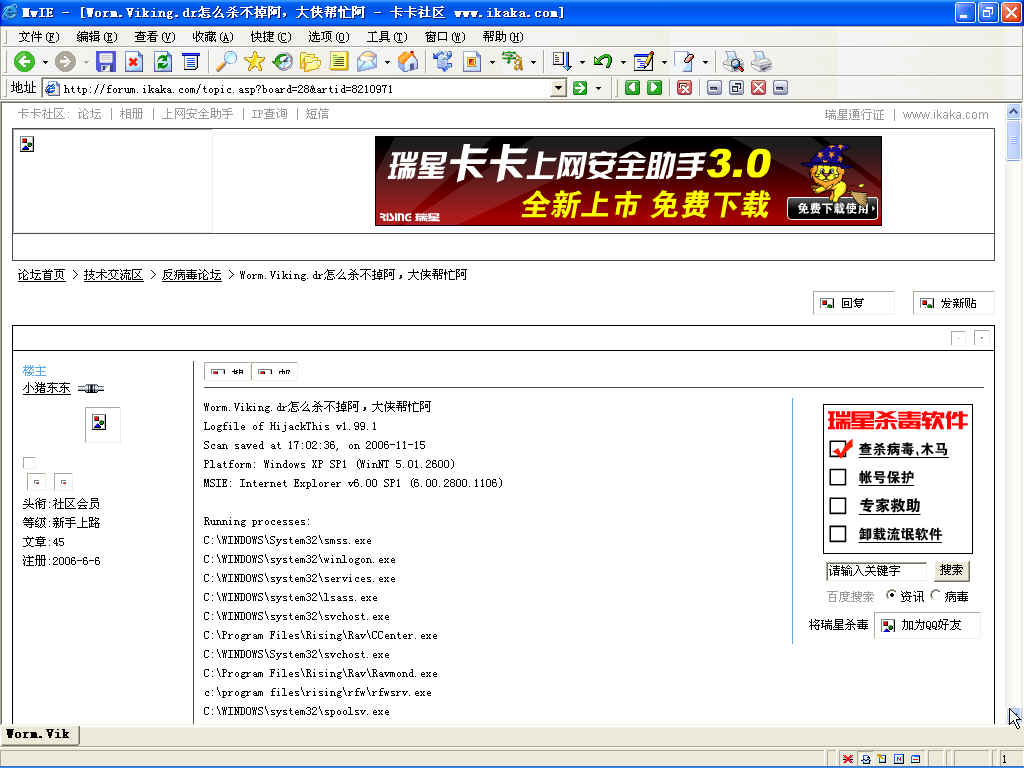Screen dimensions: 1024x768
Task: Open dropdown next to Forward button
Action: click(x=85, y=63)
